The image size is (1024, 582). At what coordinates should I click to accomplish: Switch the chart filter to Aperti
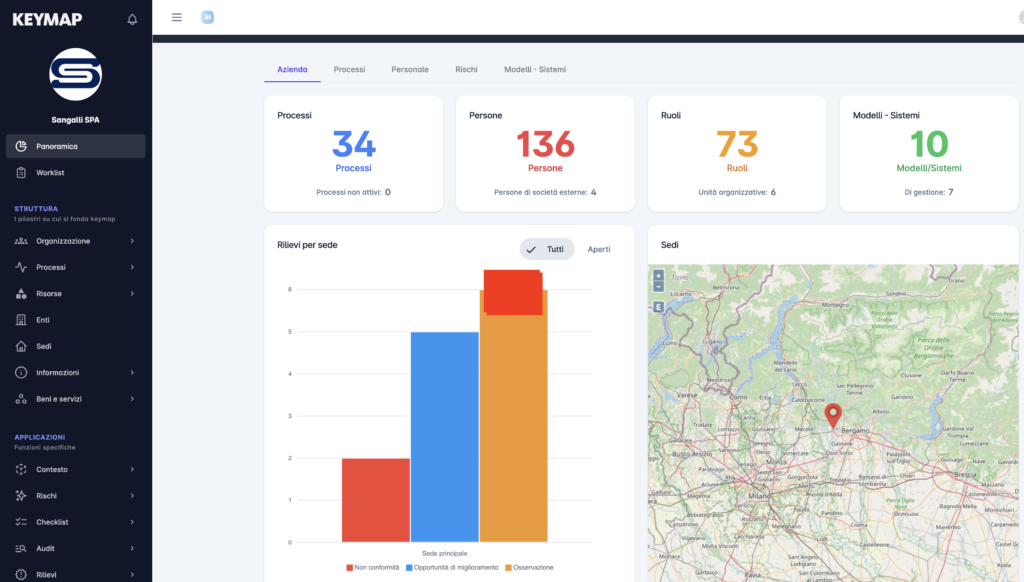[x=599, y=249]
